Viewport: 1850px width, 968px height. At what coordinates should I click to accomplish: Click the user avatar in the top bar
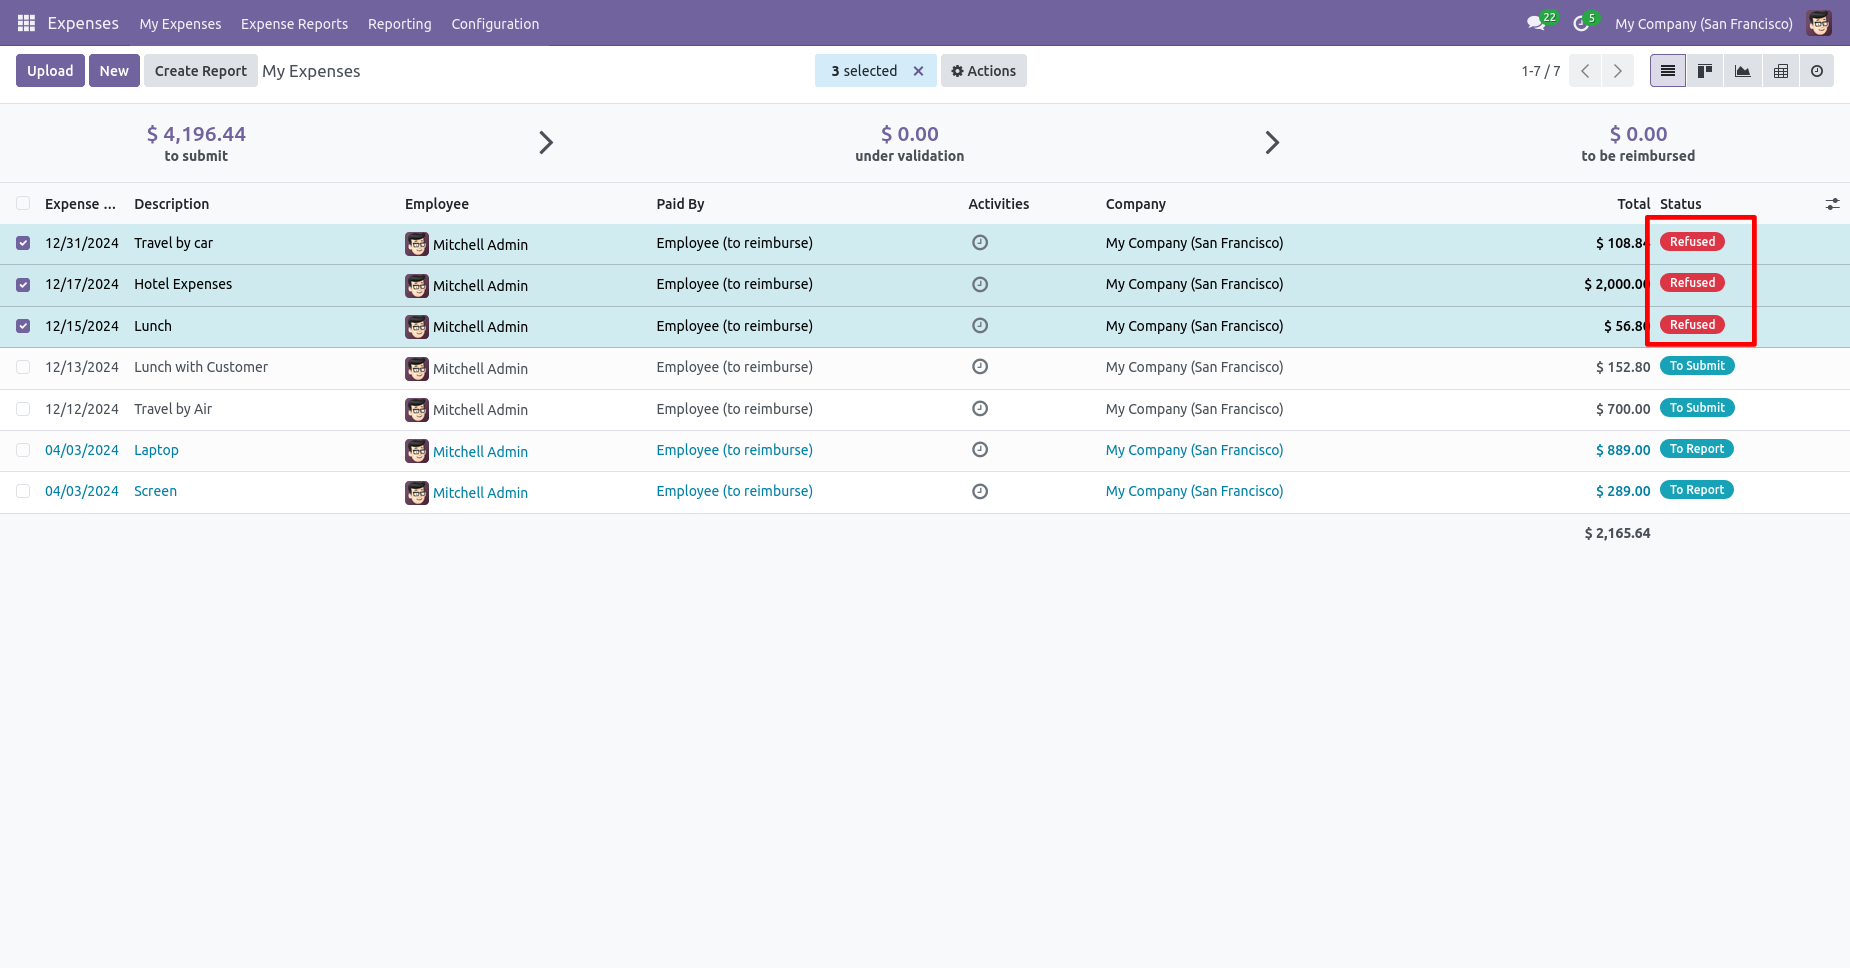click(1819, 23)
